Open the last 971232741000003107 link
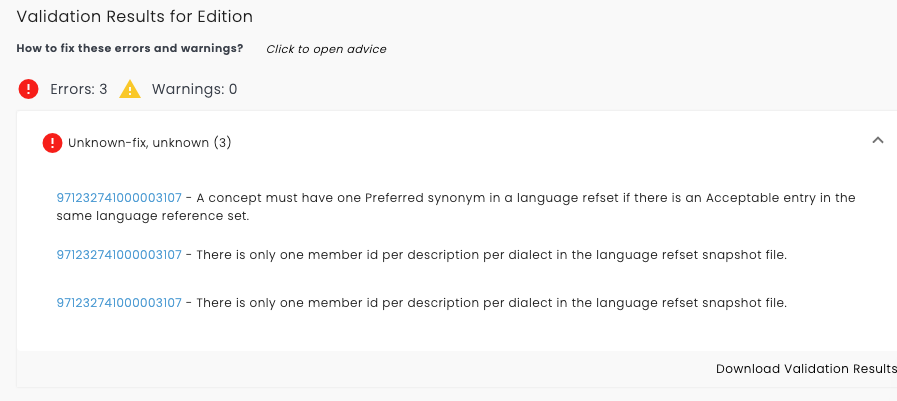The height and width of the screenshot is (401, 897). [119, 303]
